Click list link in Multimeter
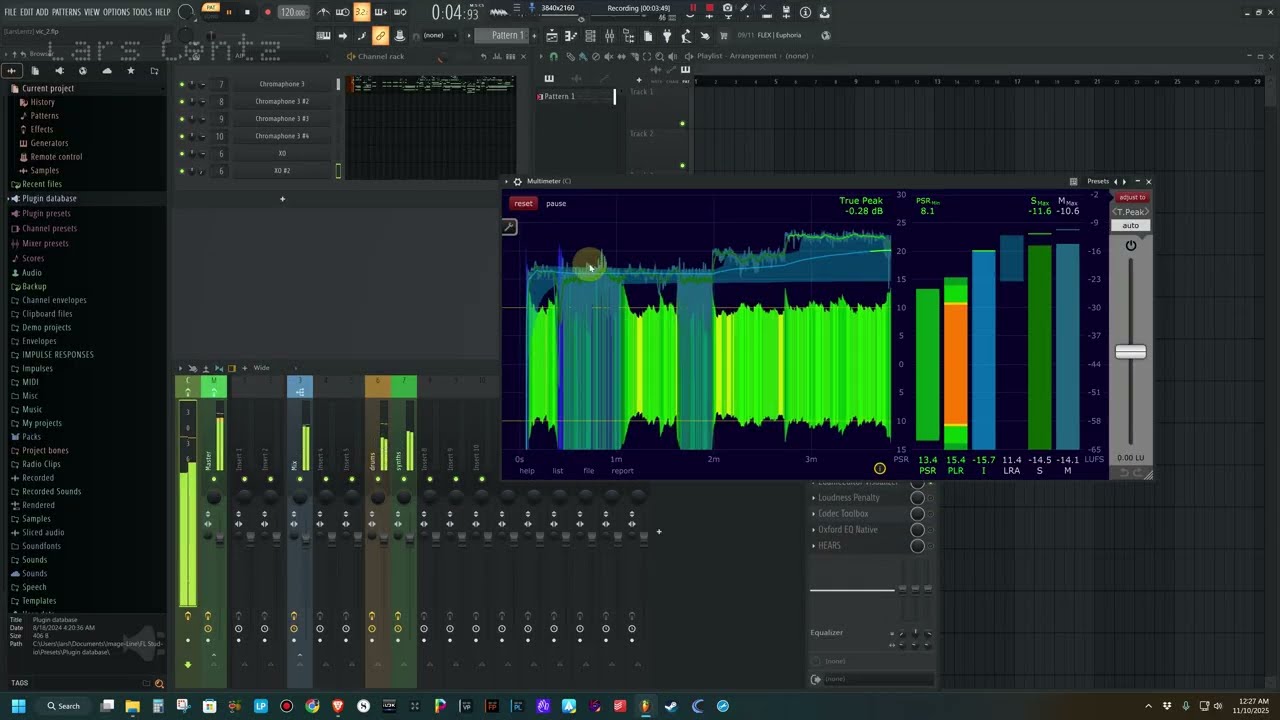1280x720 pixels. click(558, 471)
